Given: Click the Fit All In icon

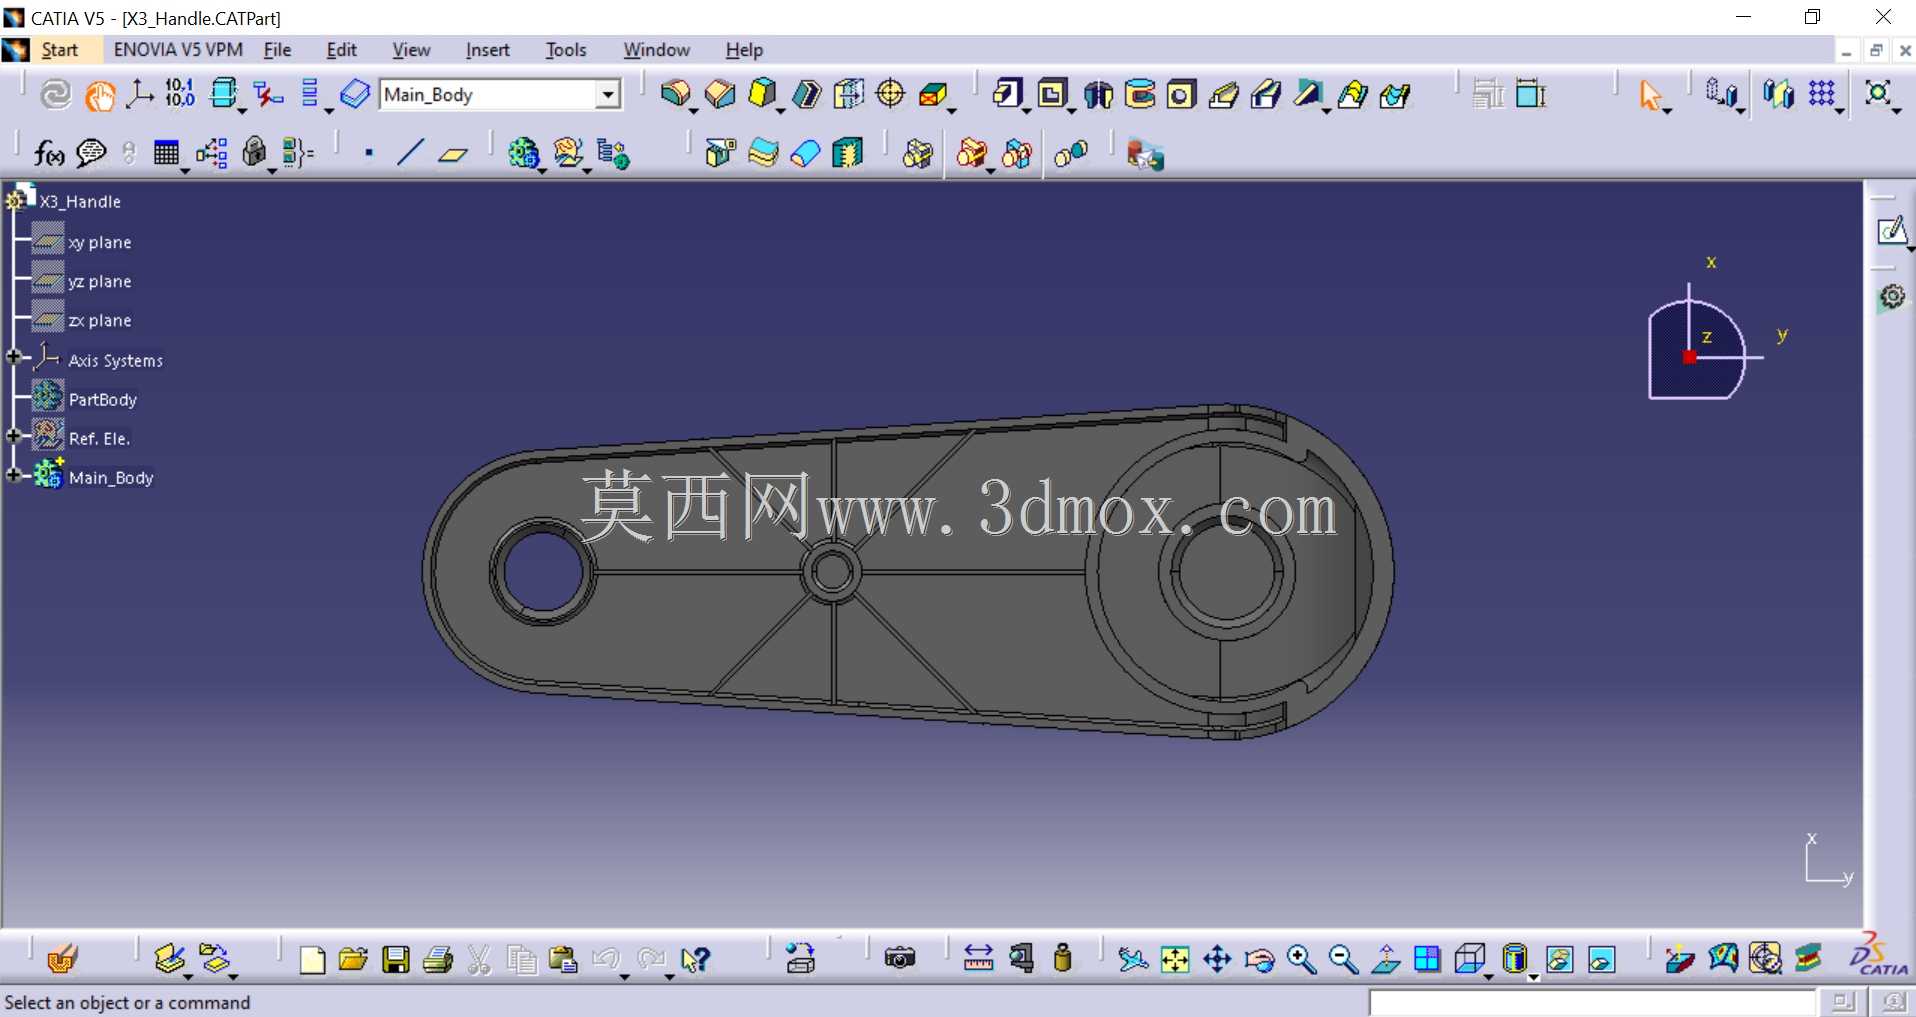Looking at the screenshot, I should pos(1175,959).
